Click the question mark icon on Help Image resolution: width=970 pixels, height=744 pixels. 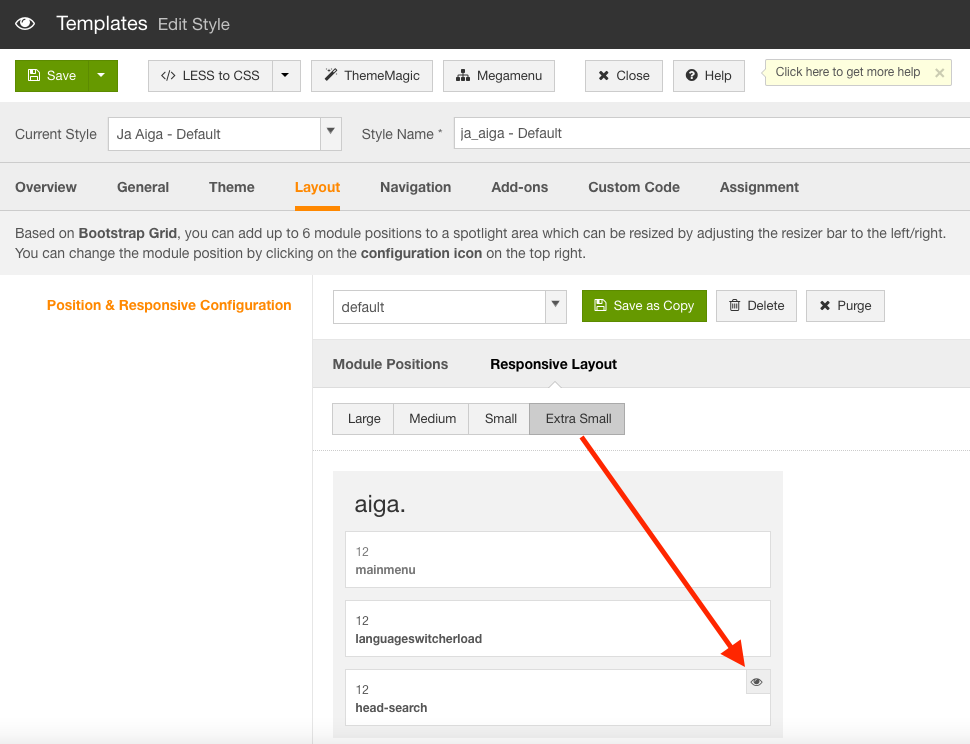pos(692,75)
